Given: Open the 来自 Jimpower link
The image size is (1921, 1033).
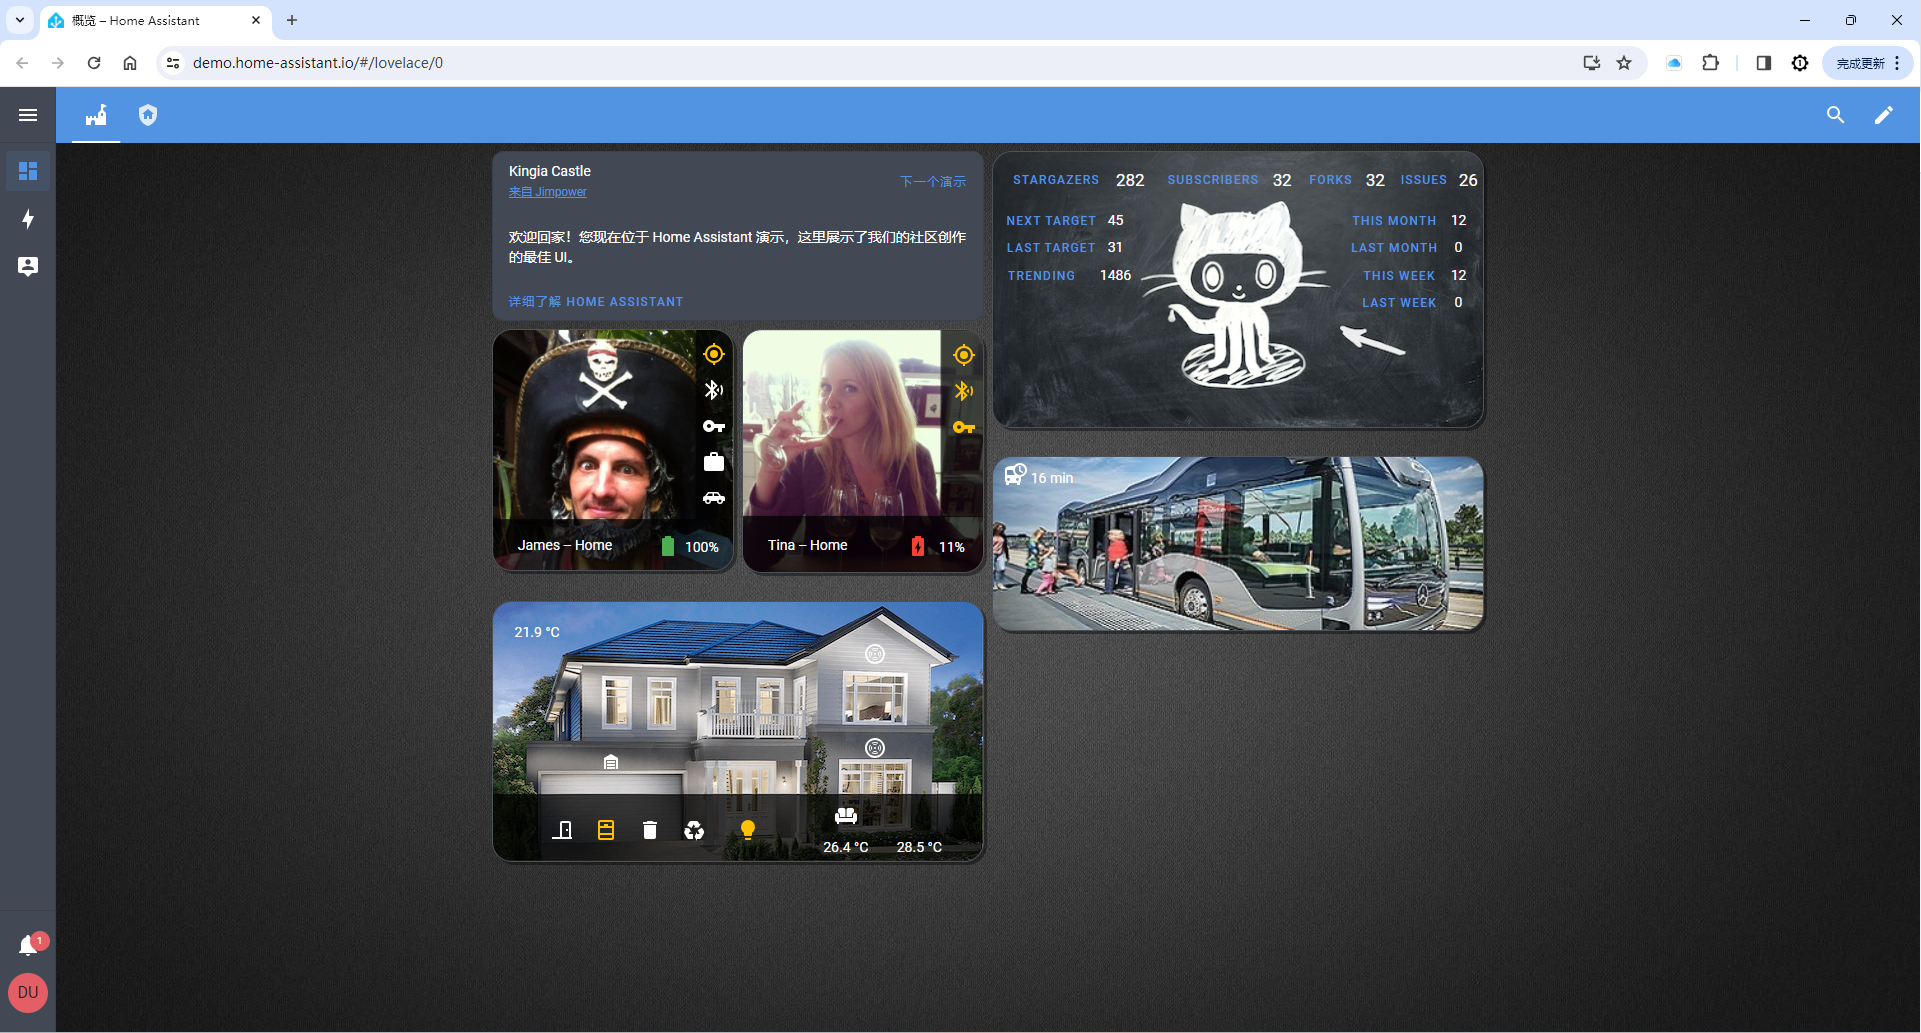Looking at the screenshot, I should pos(548,192).
